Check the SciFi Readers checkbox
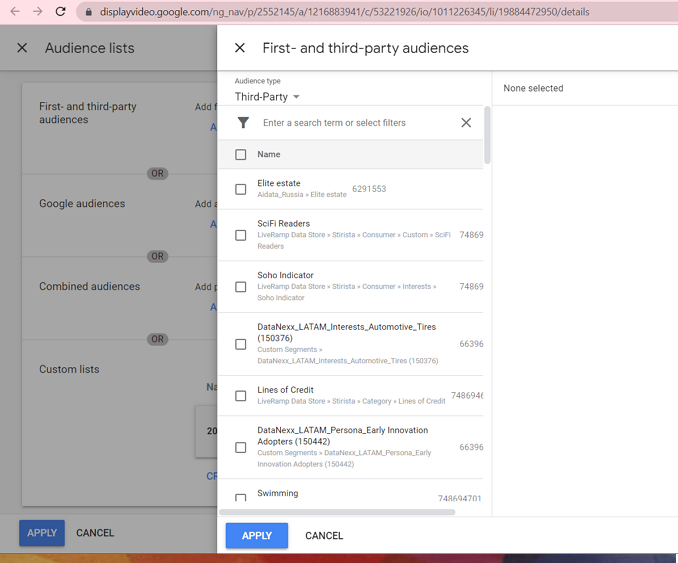Screen dimensions: 678x563 [x=240, y=235]
